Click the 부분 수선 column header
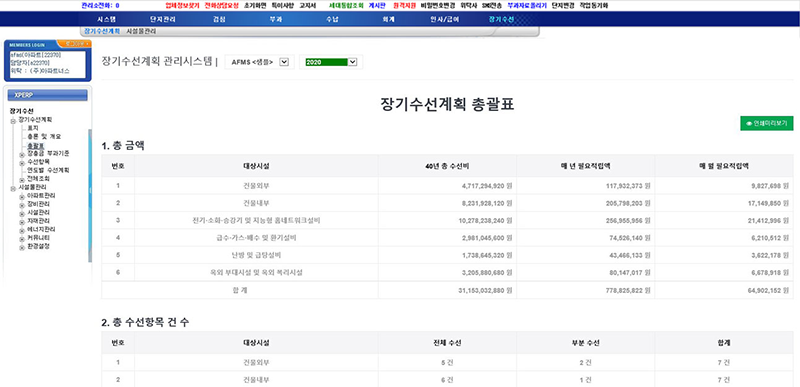 [585, 343]
